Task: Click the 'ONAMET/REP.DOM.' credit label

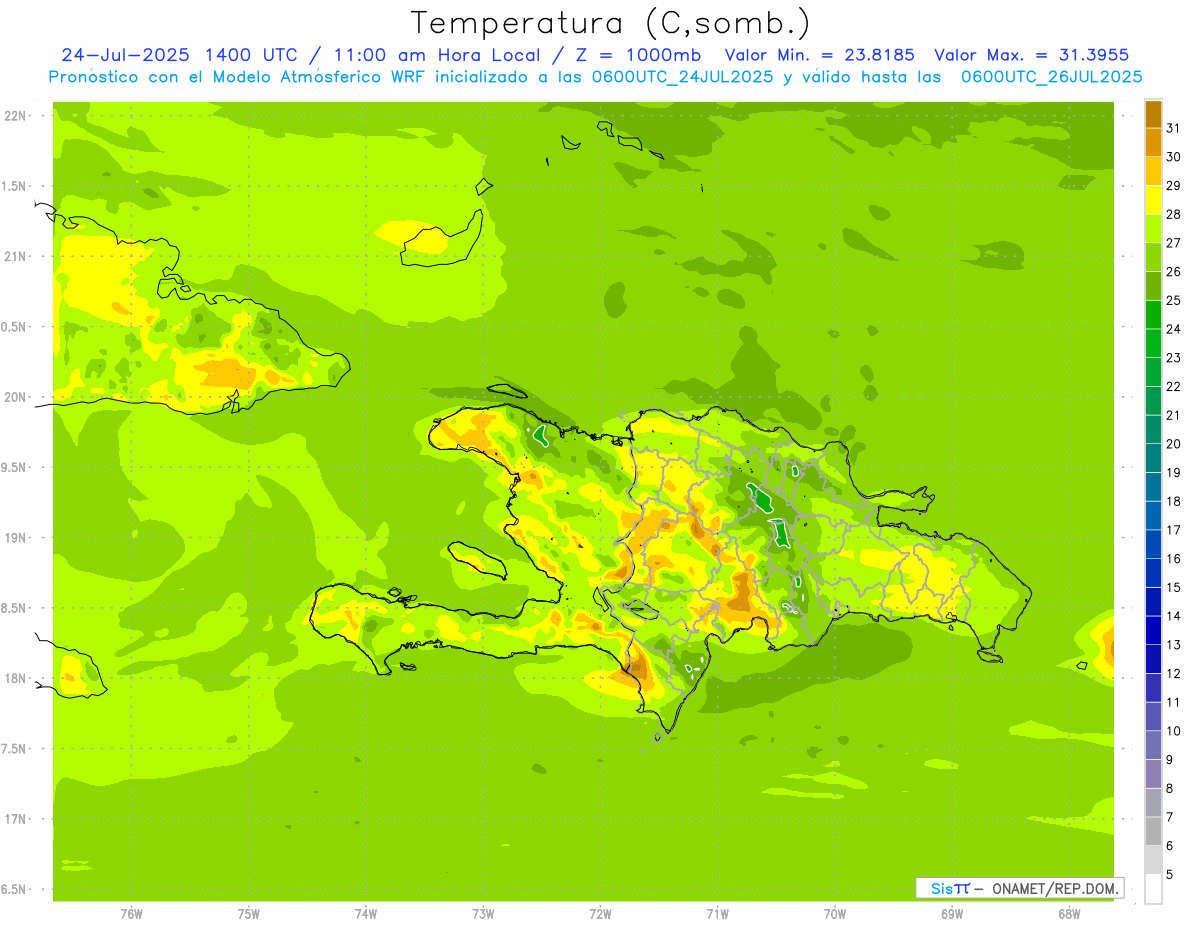Action: [1055, 888]
